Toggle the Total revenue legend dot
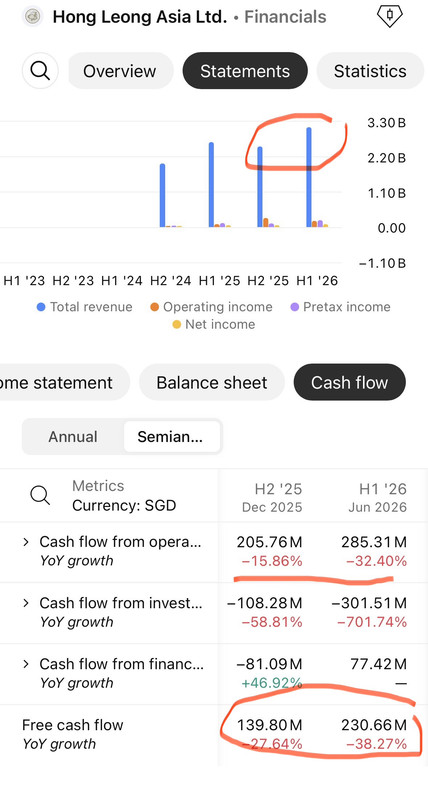428x799 pixels. point(41,307)
